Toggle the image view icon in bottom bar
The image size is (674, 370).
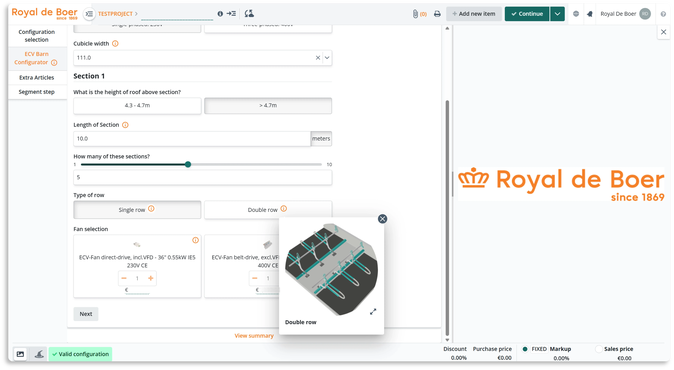point(20,354)
